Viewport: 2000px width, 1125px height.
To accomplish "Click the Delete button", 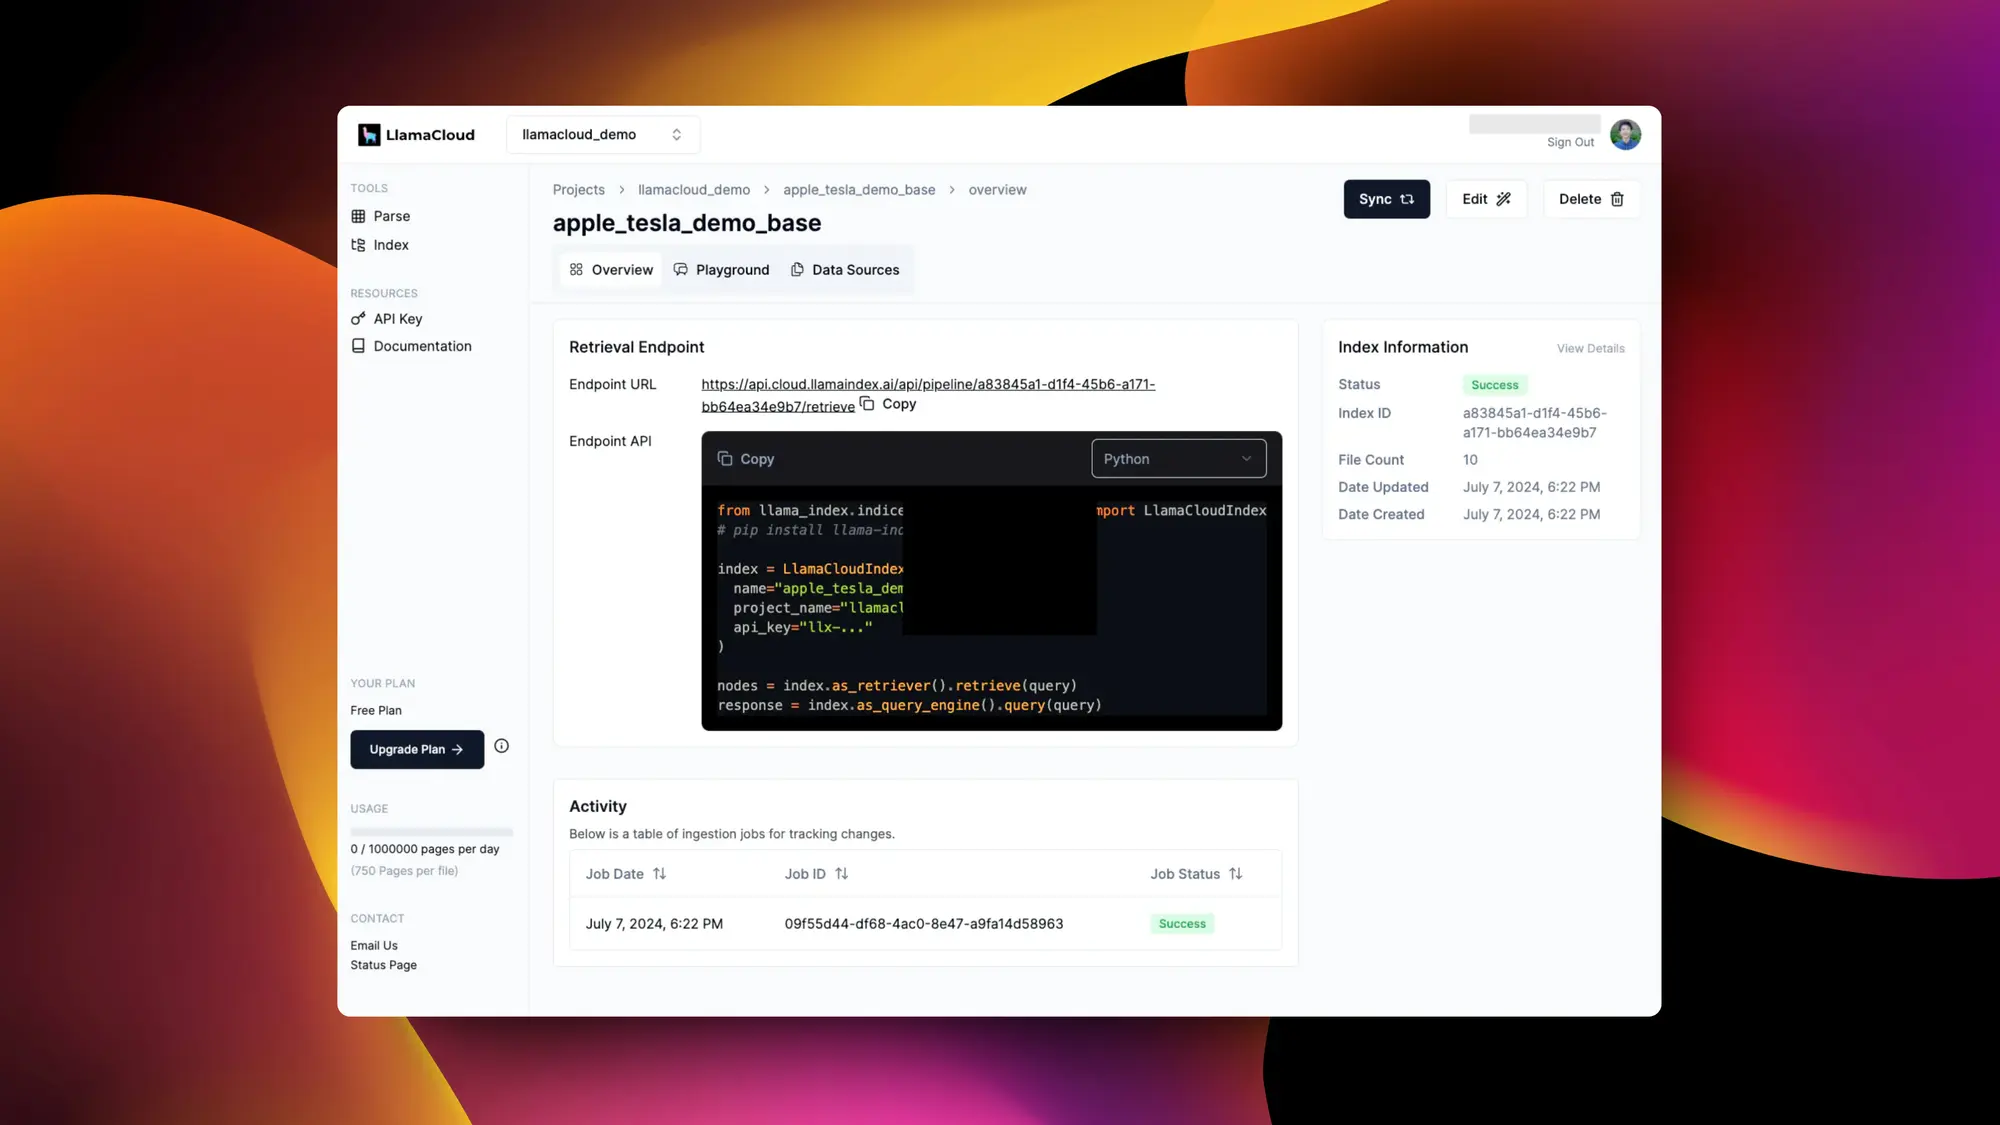I will tap(1591, 199).
